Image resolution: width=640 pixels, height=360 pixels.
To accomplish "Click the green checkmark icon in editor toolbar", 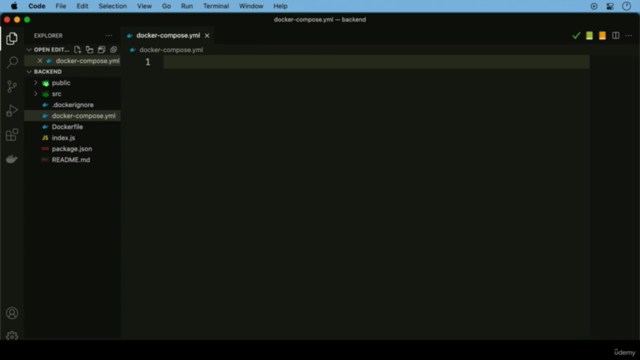I will pyautogui.click(x=576, y=36).
